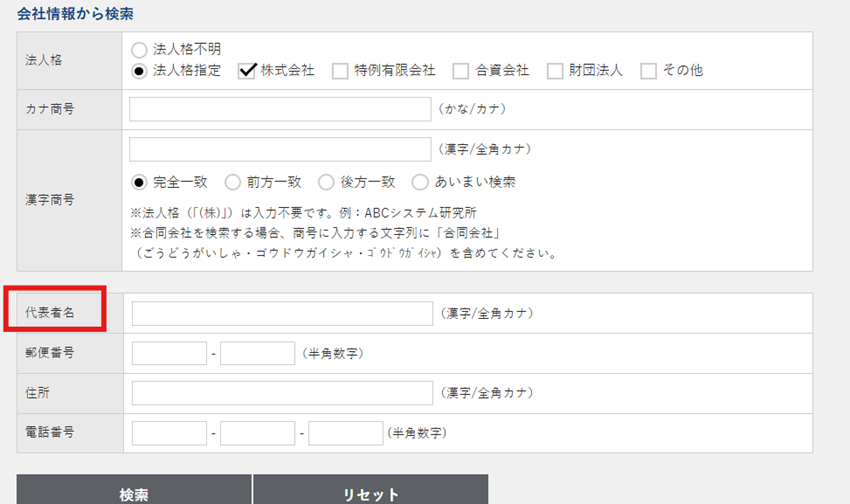Pick the 後方一致 radio button
The image size is (850, 504).
(x=326, y=182)
